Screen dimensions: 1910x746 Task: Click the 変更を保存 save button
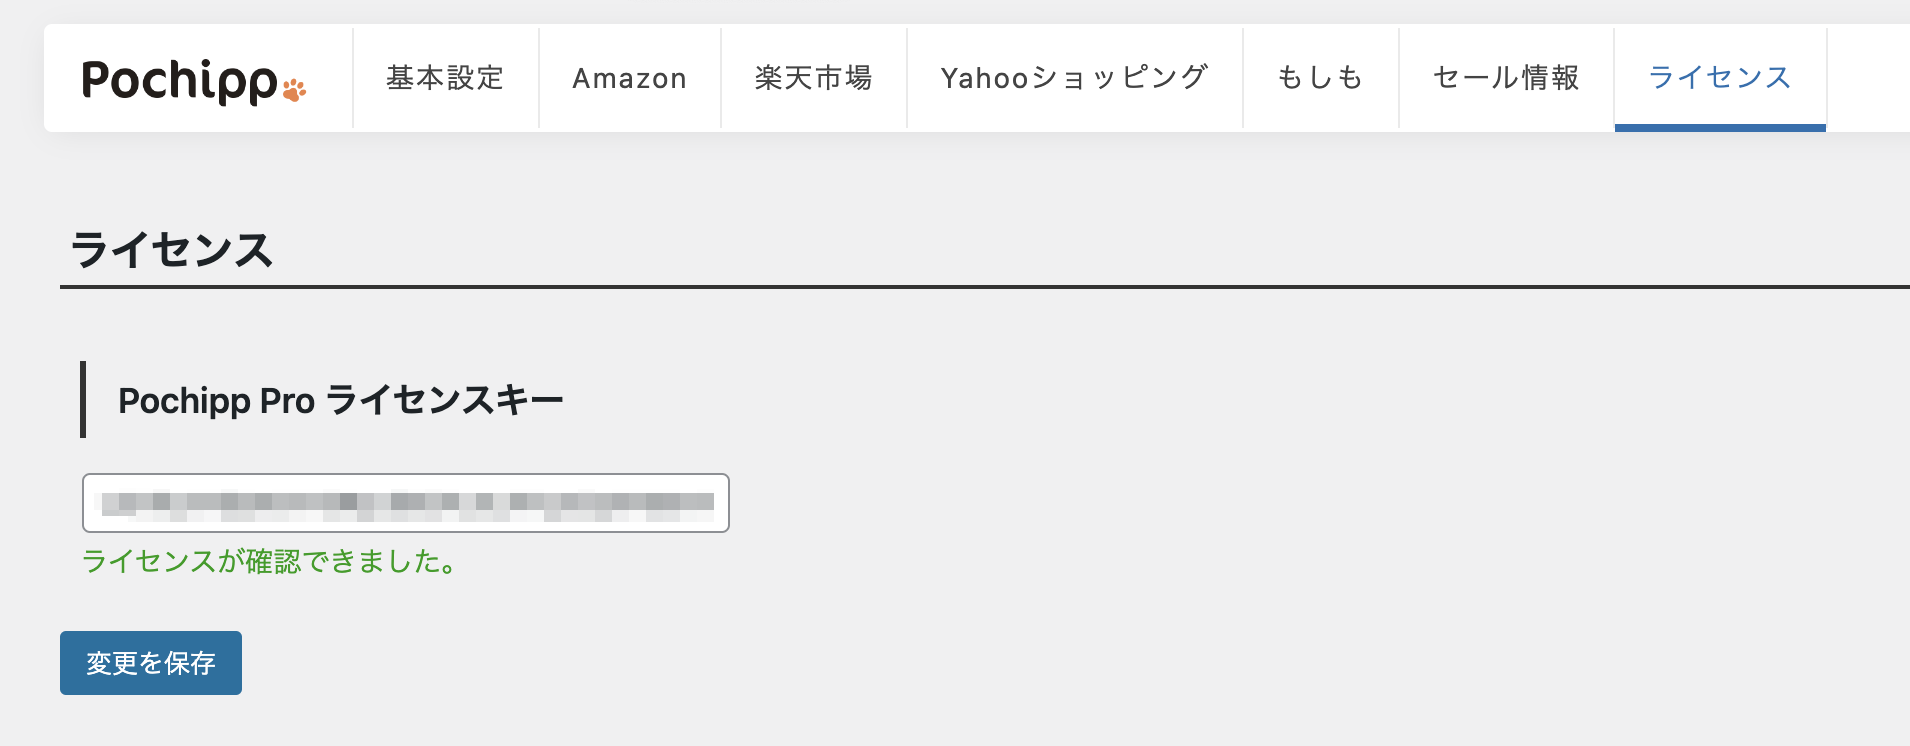[x=150, y=662]
